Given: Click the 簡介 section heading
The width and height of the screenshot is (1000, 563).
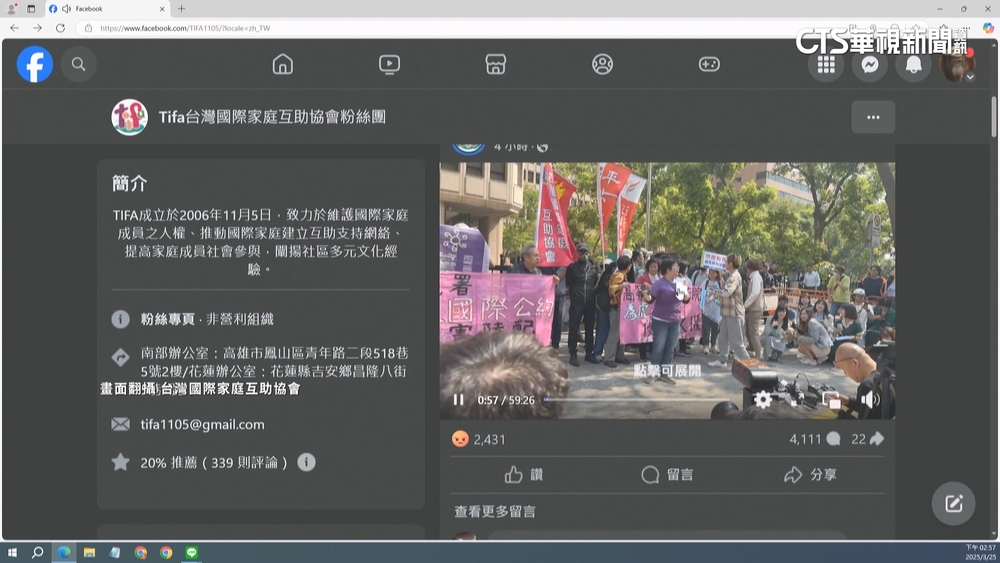Looking at the screenshot, I should tap(129, 184).
